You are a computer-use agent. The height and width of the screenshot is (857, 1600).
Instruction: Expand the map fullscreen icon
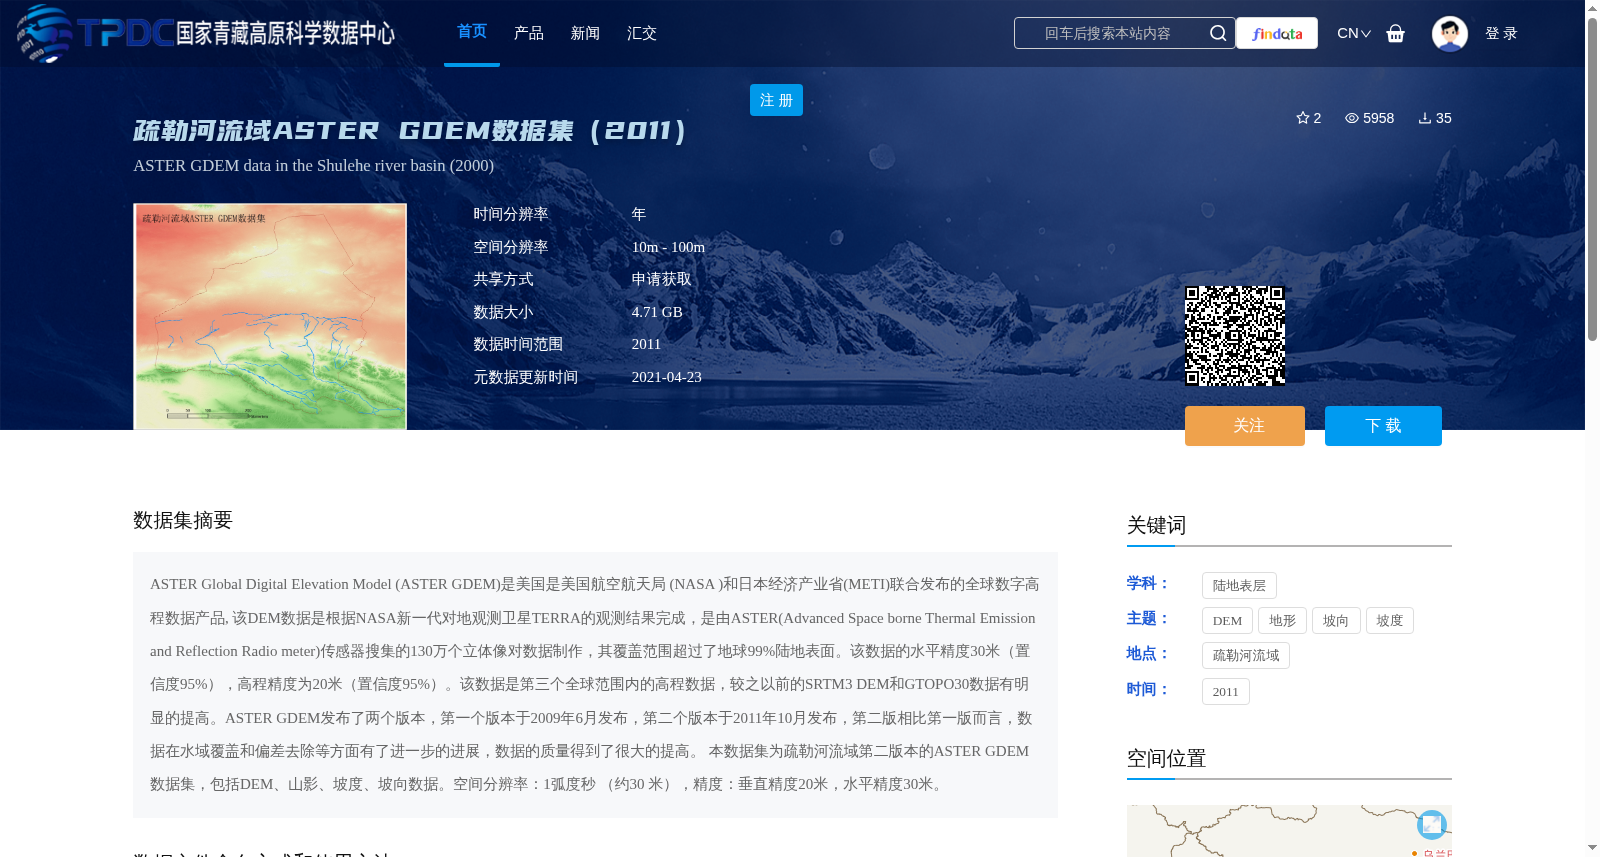pos(1432,824)
